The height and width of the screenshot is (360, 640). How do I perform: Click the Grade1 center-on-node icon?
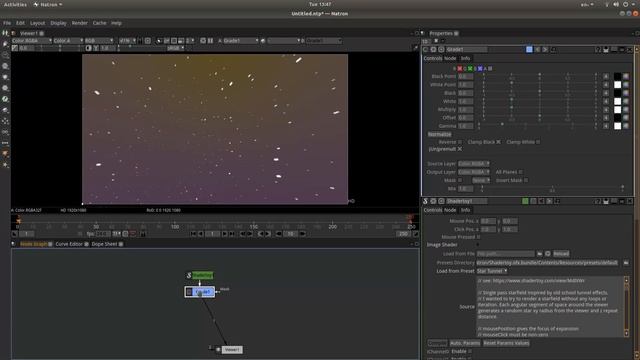coord(441,50)
